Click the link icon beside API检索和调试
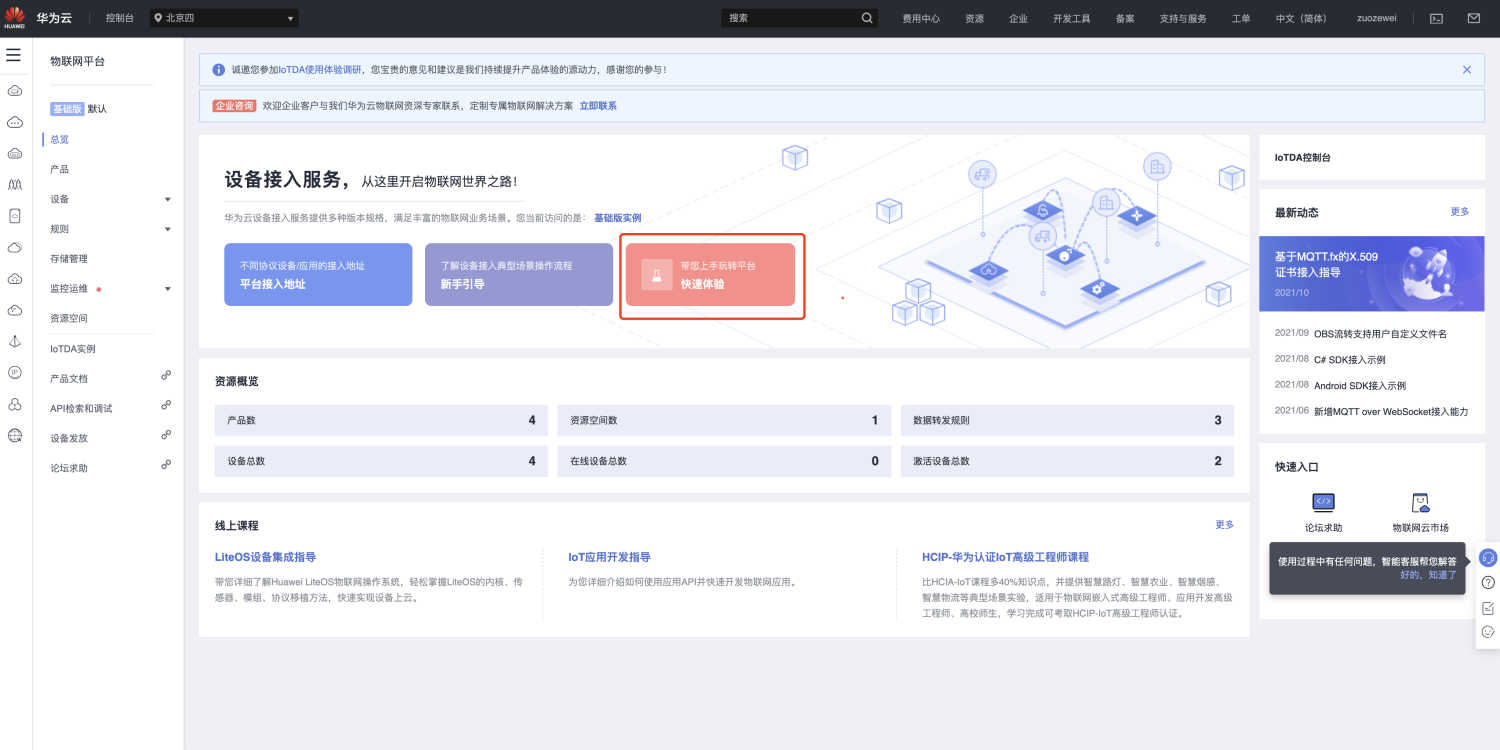The height and width of the screenshot is (750, 1500). coord(167,405)
